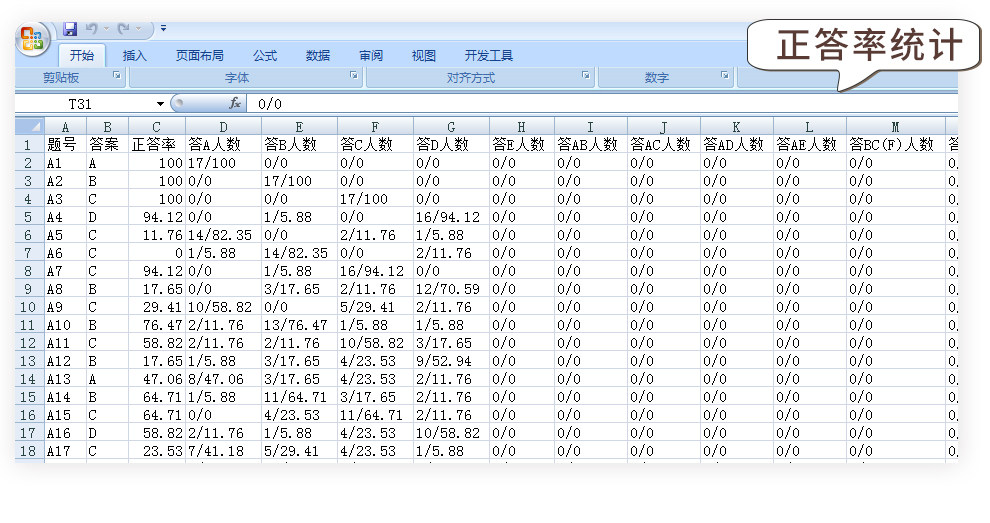Click the 答AB人数 header cell
The image size is (990, 523).
pos(590,145)
